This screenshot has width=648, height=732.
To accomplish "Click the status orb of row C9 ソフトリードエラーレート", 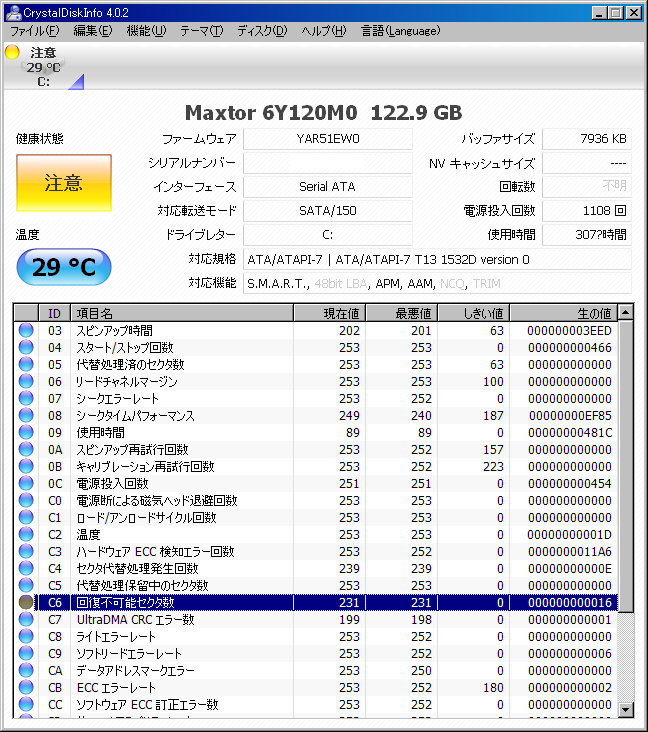I will 26,653.
